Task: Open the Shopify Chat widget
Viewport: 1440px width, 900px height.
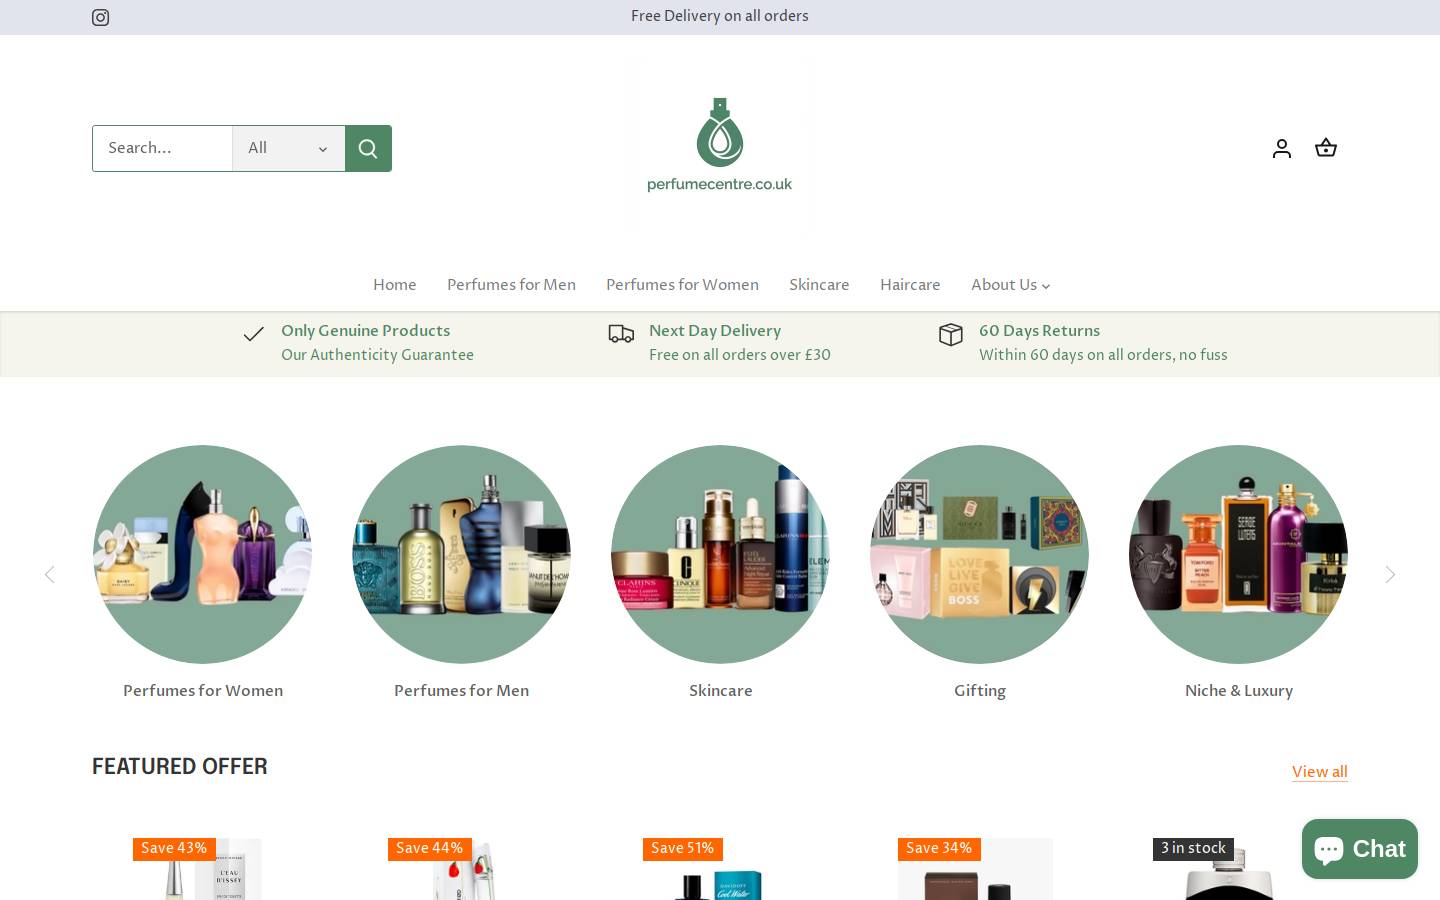Action: 1360,849
